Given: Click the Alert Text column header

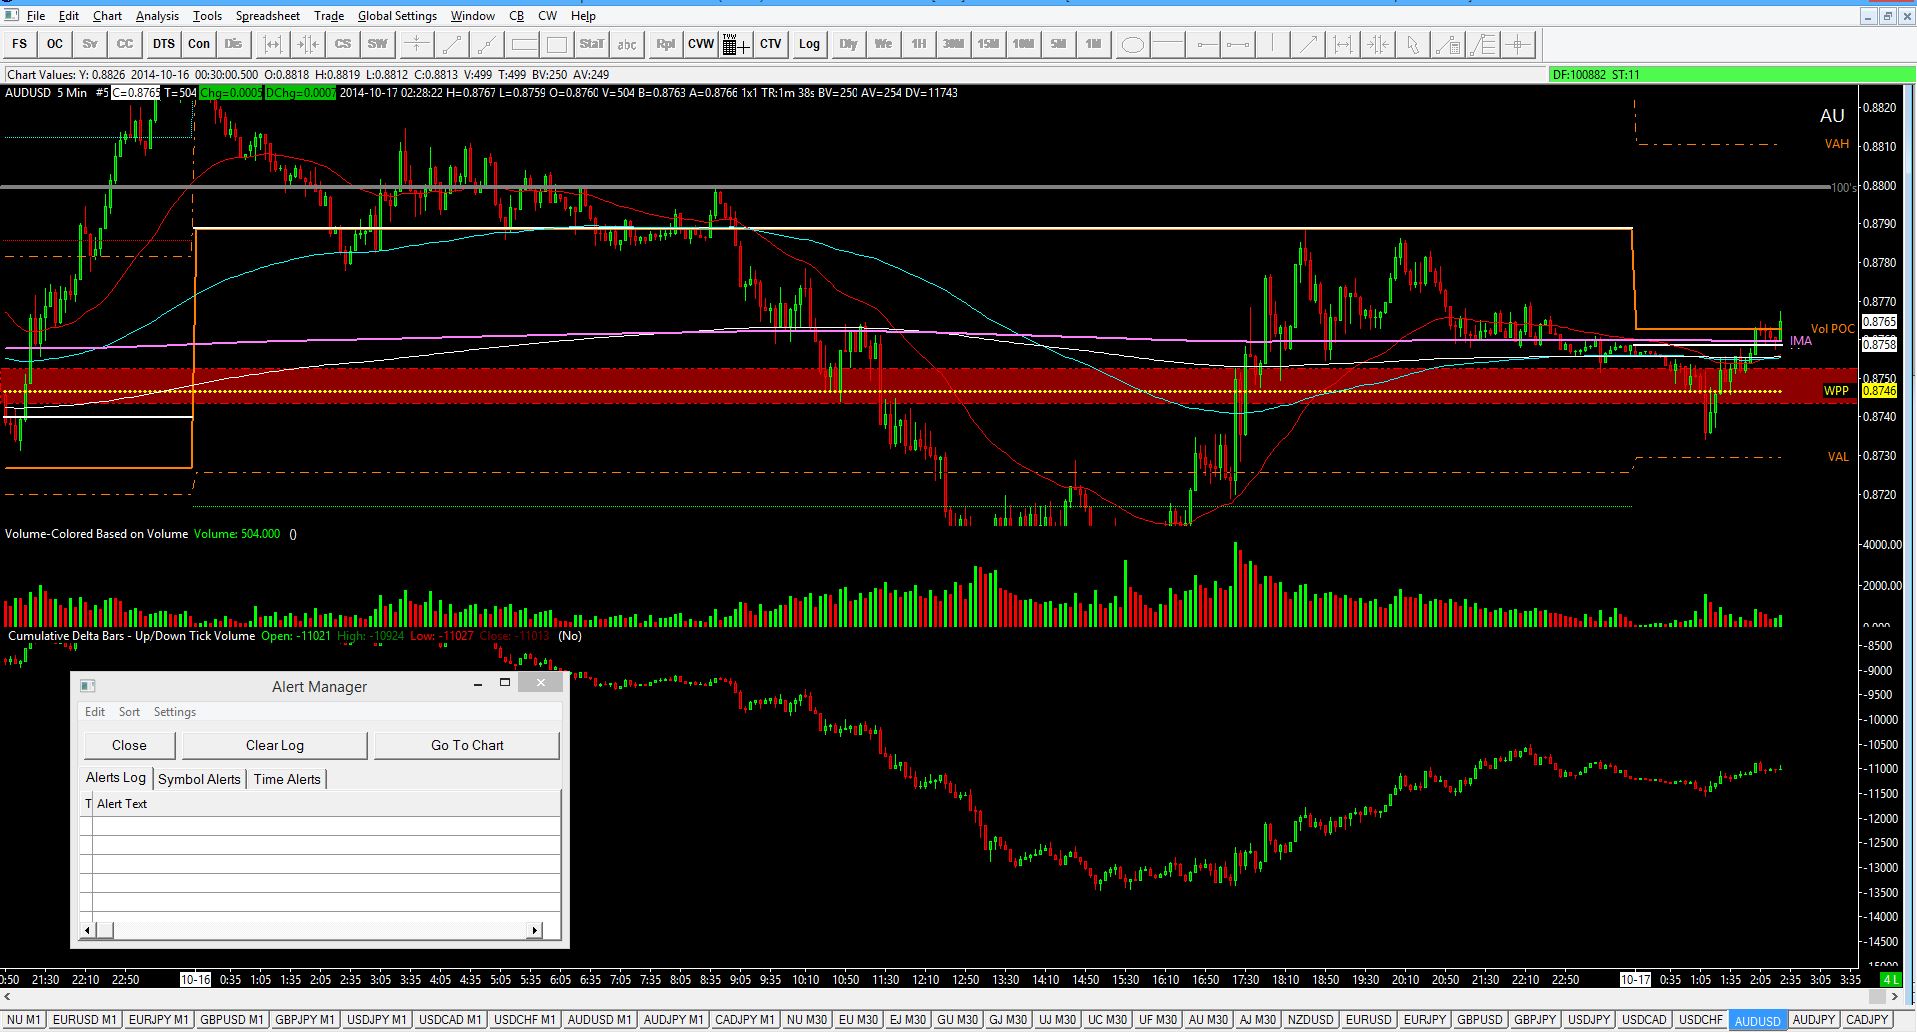Looking at the screenshot, I should click(x=326, y=804).
